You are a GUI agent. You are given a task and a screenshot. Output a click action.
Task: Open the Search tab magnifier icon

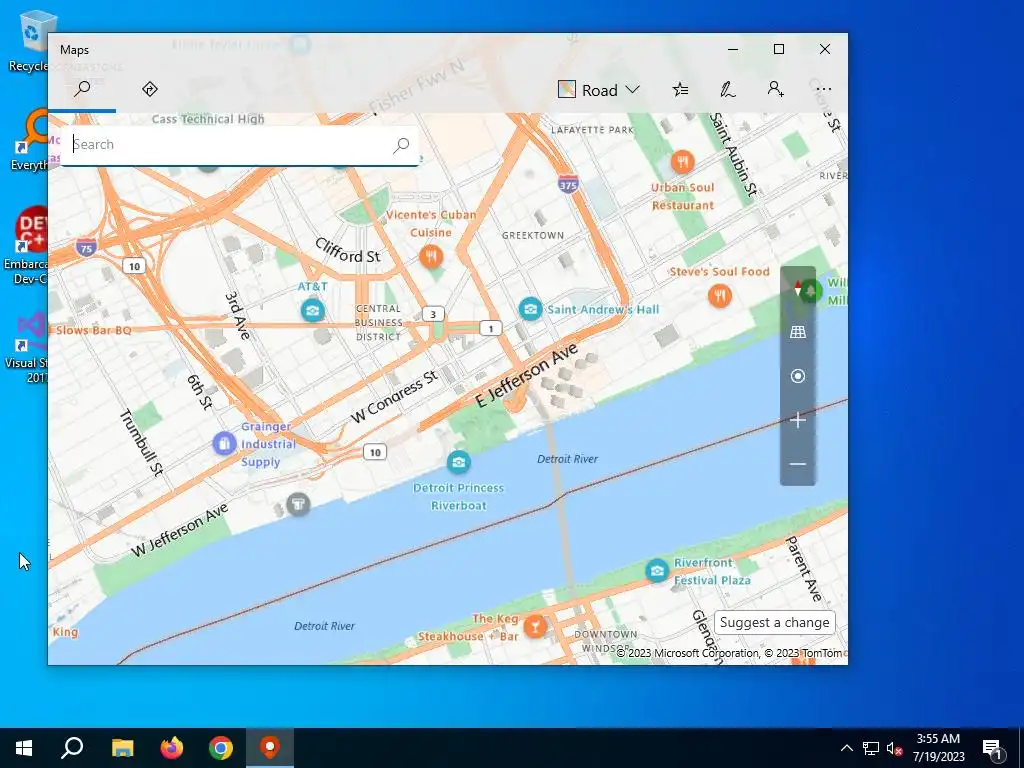(x=82, y=89)
